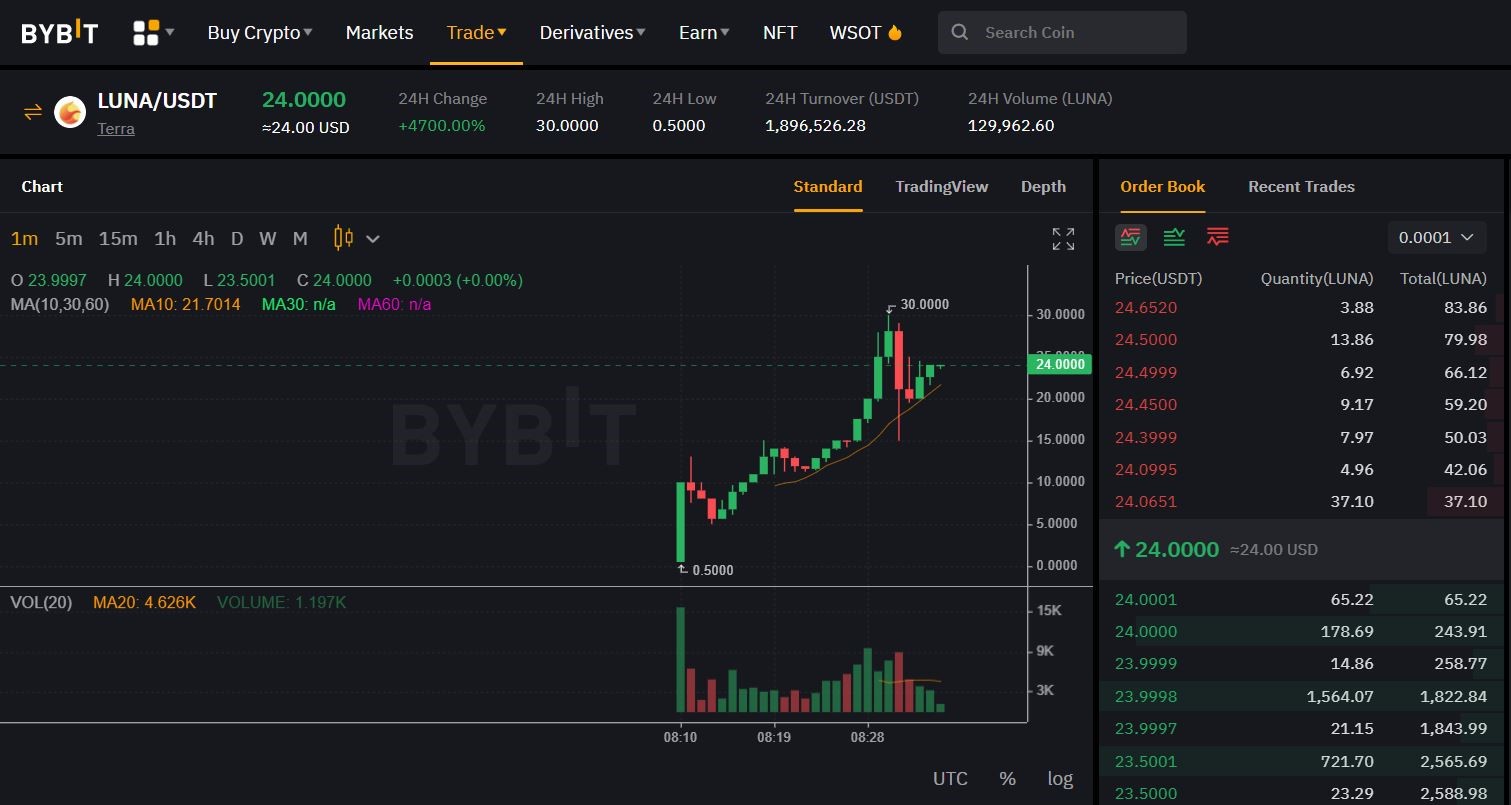Show buy orders only in order book
The width and height of the screenshot is (1511, 805).
tap(1174, 237)
